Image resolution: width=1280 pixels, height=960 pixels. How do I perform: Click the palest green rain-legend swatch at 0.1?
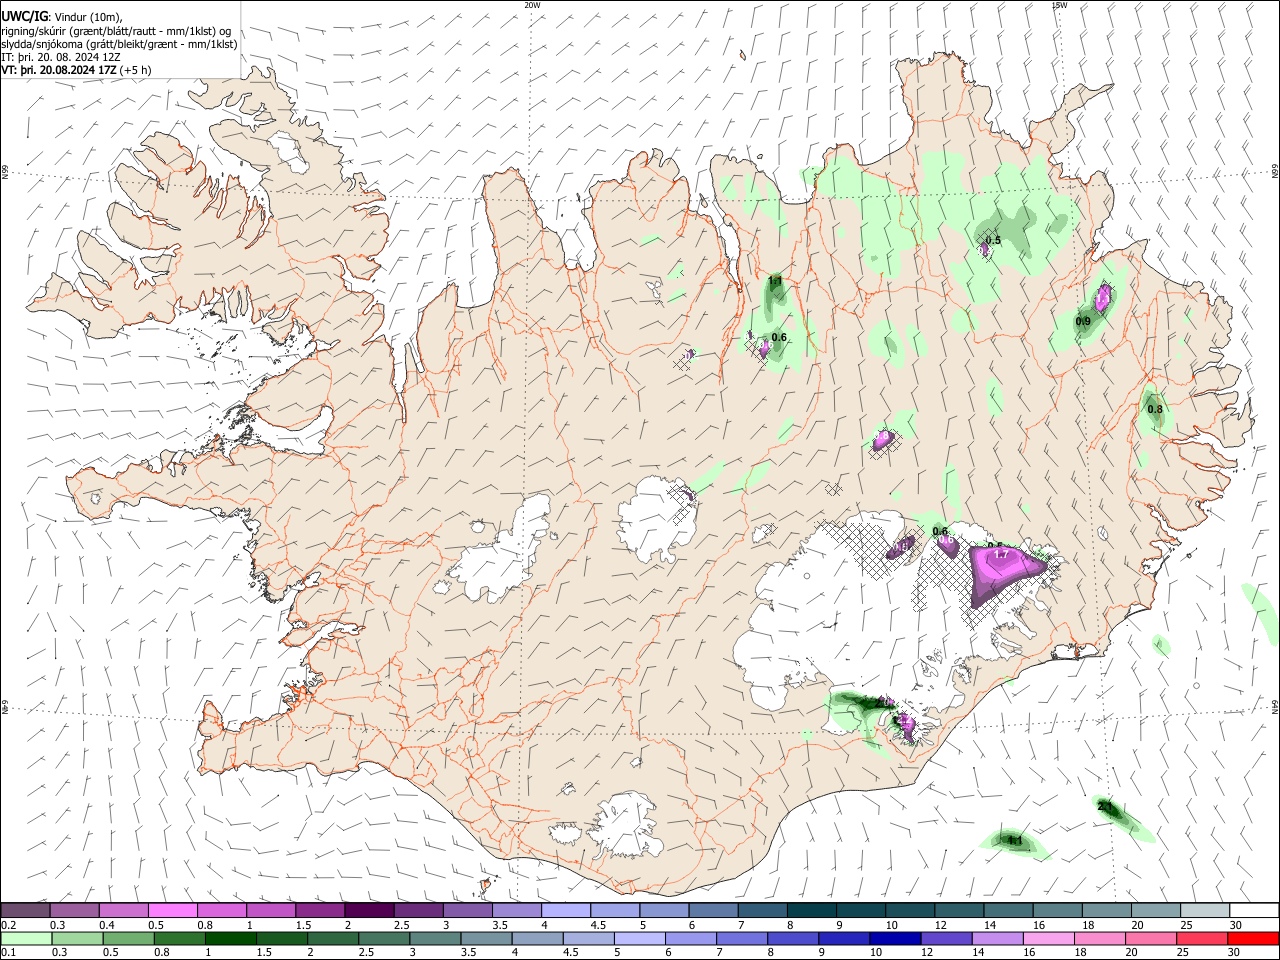(x=26, y=938)
